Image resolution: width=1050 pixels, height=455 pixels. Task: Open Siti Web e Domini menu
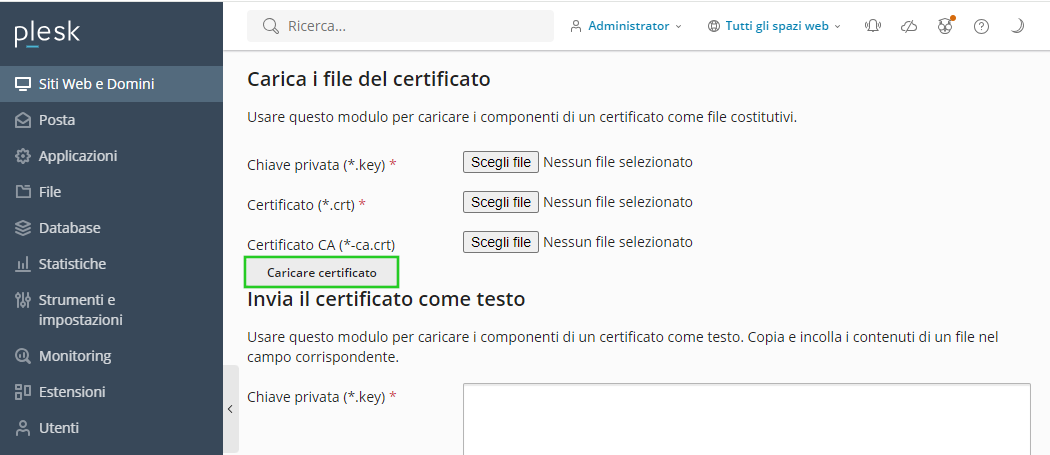tap(111, 84)
